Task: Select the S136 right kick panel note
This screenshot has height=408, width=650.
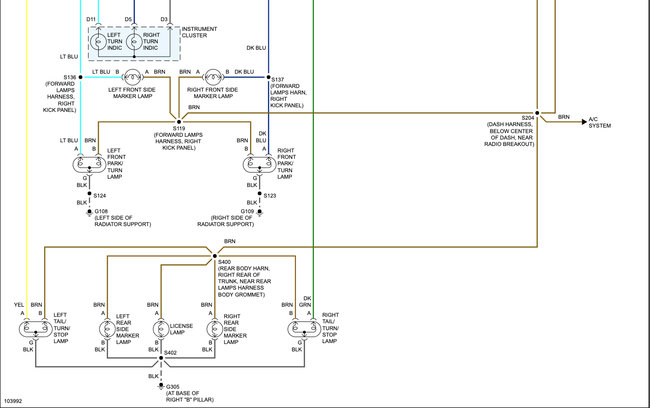Action: 60,97
